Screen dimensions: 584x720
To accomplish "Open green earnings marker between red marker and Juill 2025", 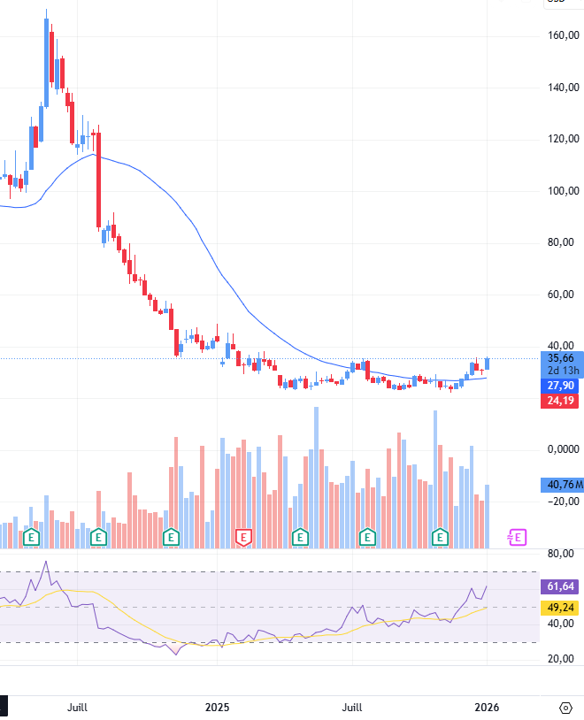I will [x=300, y=537].
